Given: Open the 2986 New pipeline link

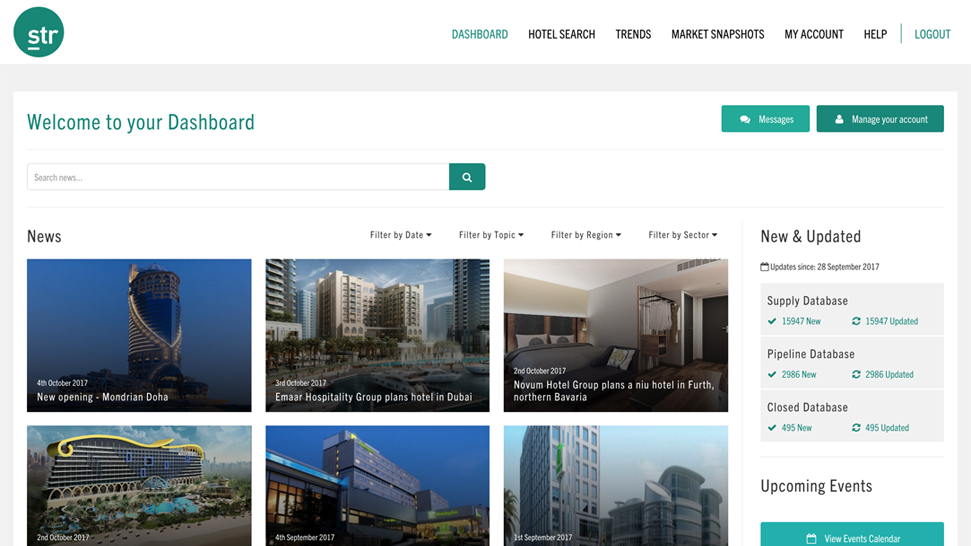Looking at the screenshot, I should click(x=799, y=375).
